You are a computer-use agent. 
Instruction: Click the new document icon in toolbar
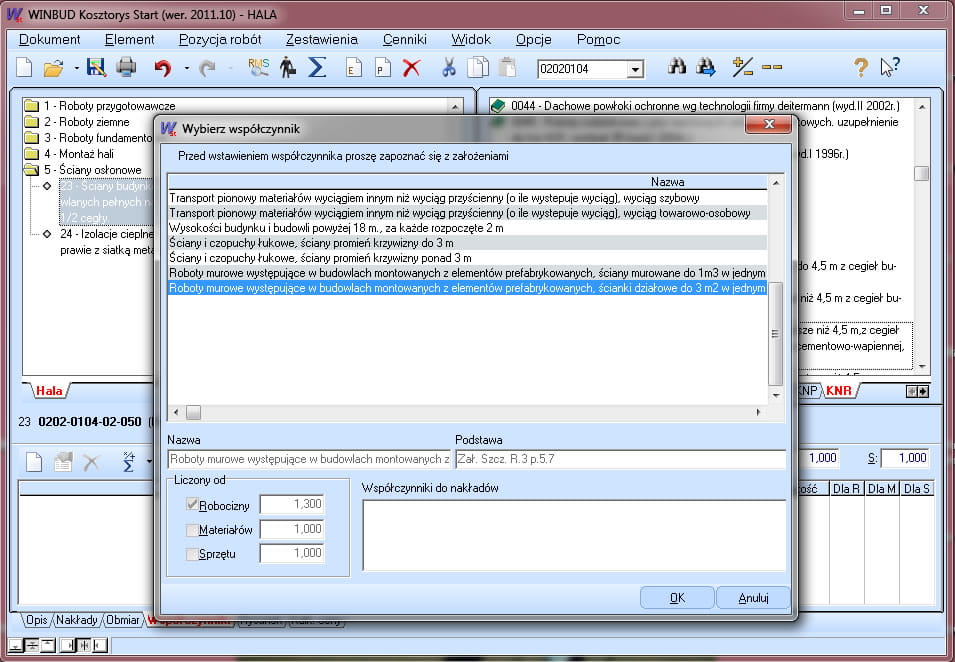[x=24, y=68]
